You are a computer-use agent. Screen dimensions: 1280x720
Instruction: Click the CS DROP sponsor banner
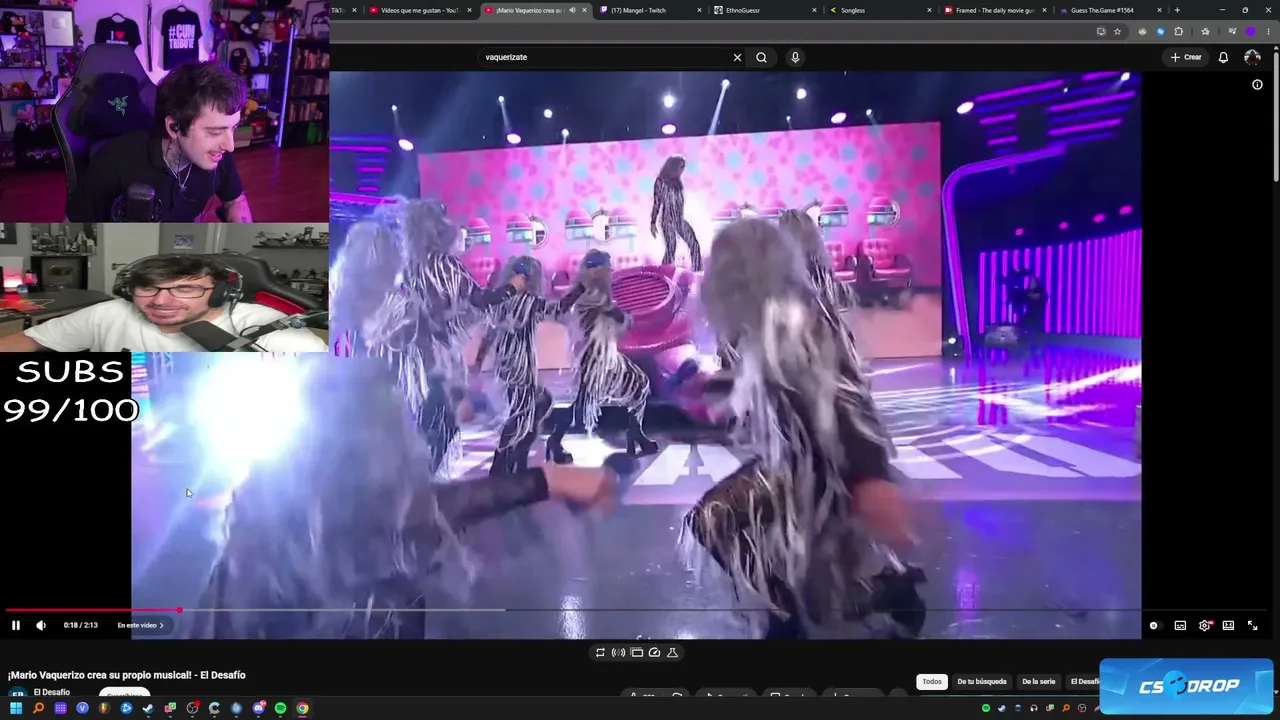coord(1186,686)
